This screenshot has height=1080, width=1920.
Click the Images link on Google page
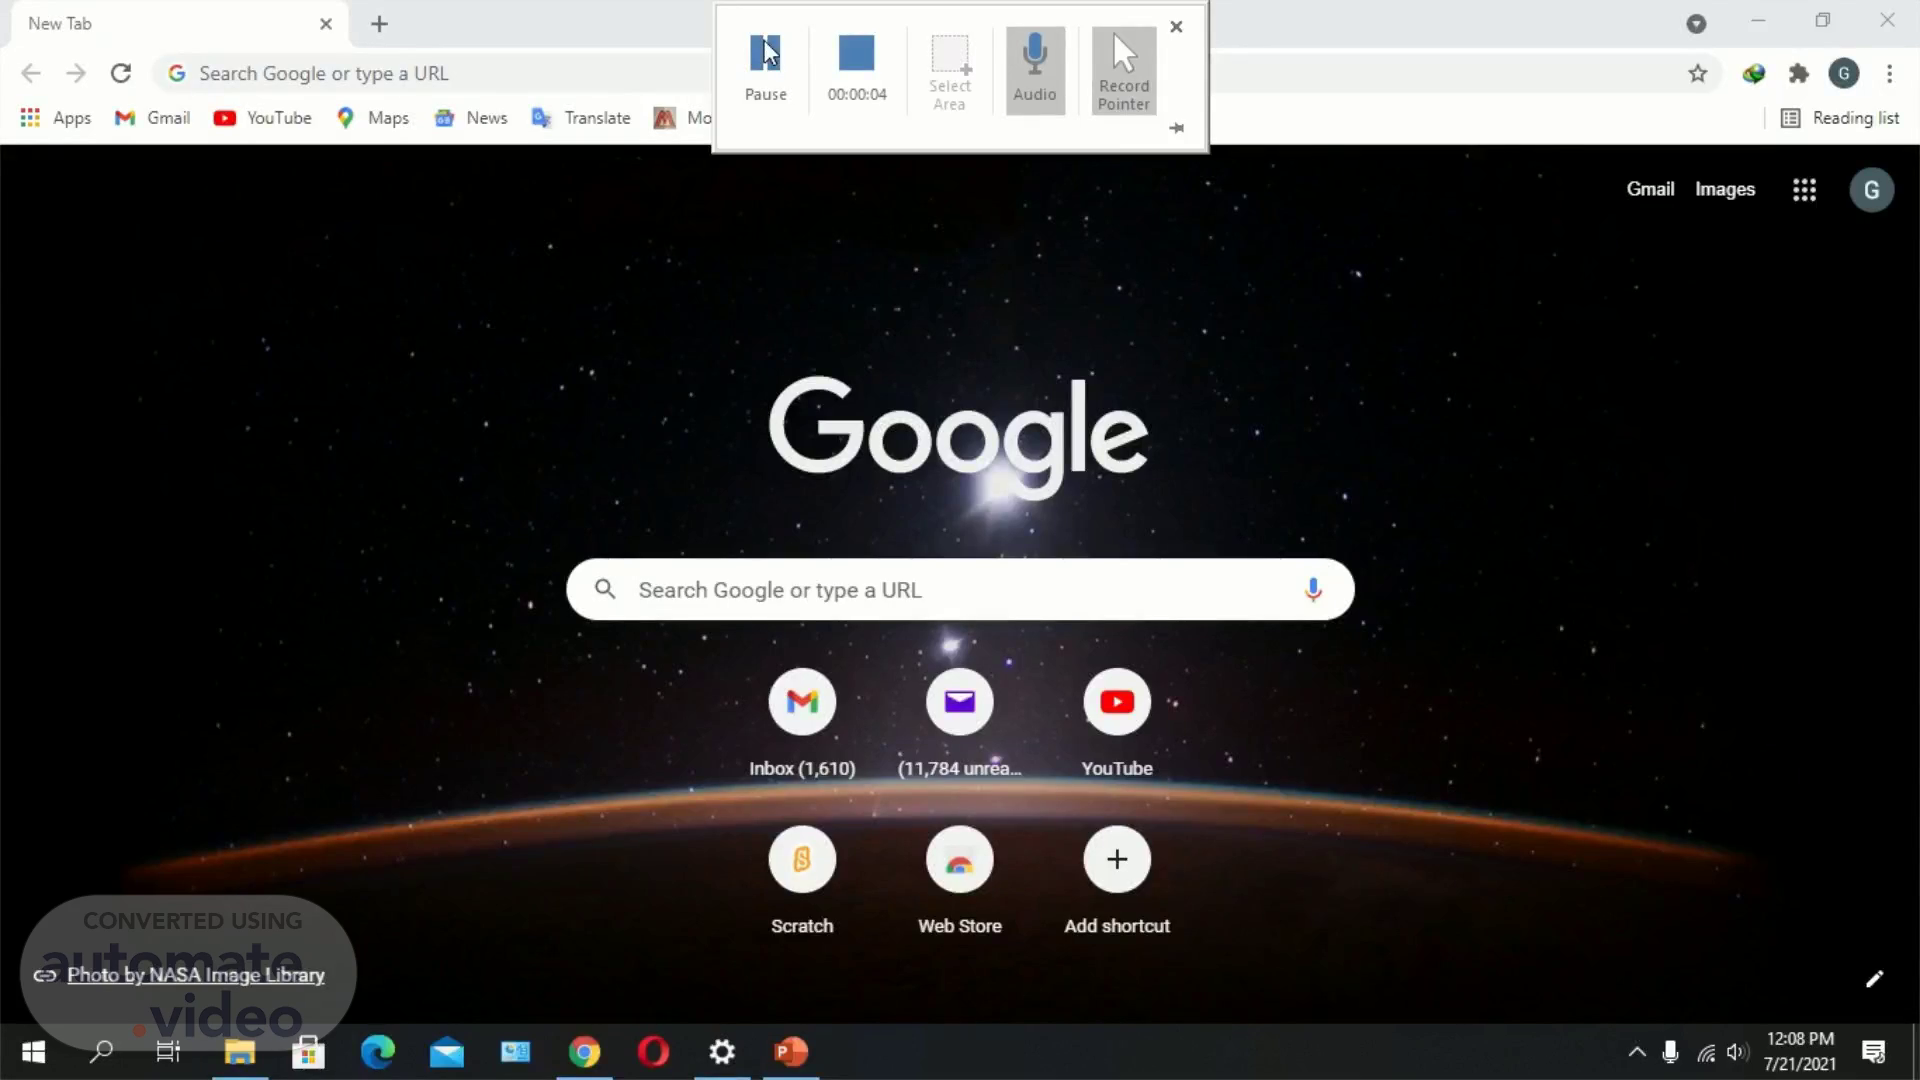coord(1725,189)
